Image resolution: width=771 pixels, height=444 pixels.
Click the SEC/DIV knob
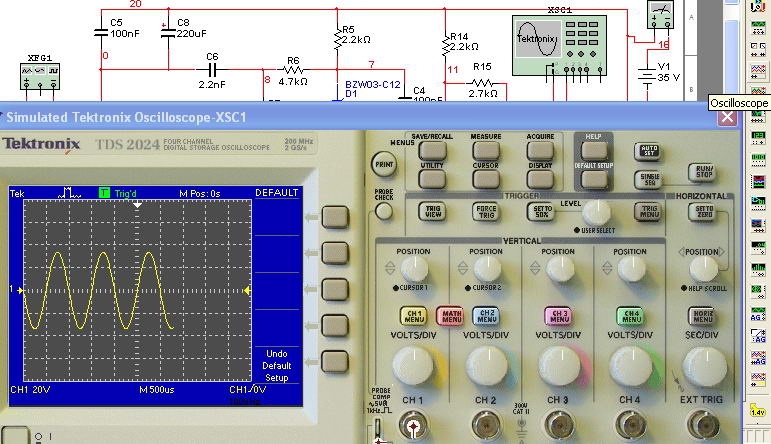point(703,366)
